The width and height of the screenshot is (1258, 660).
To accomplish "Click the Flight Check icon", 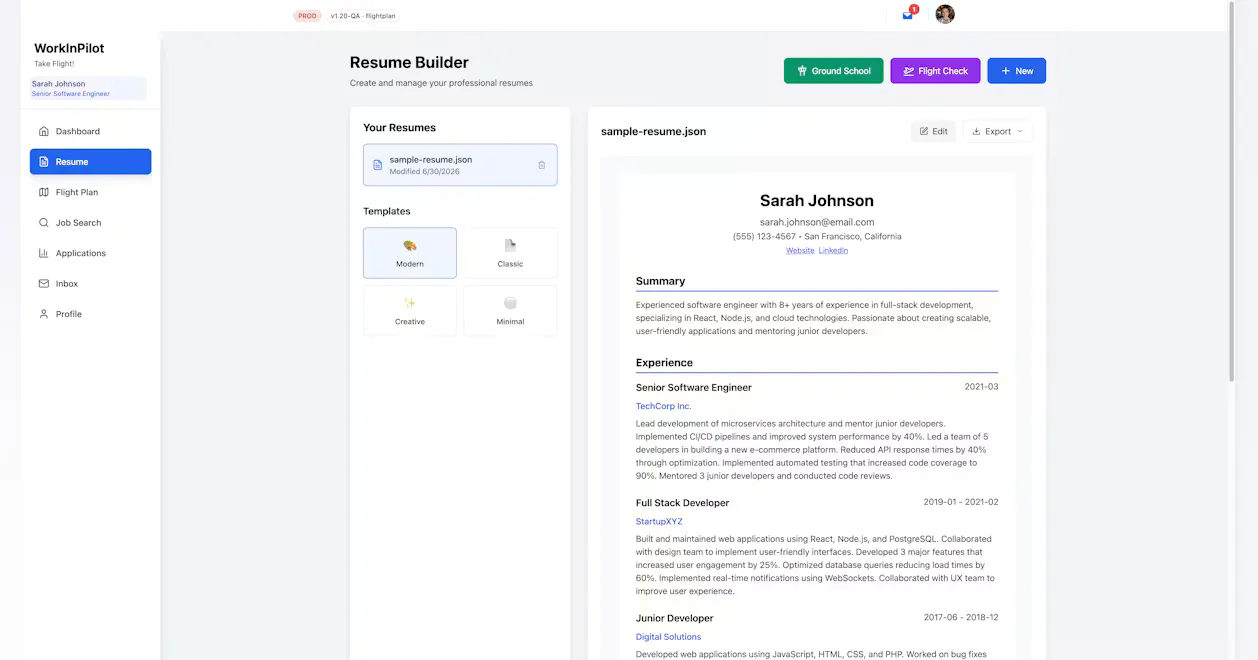I will click(x=909, y=71).
